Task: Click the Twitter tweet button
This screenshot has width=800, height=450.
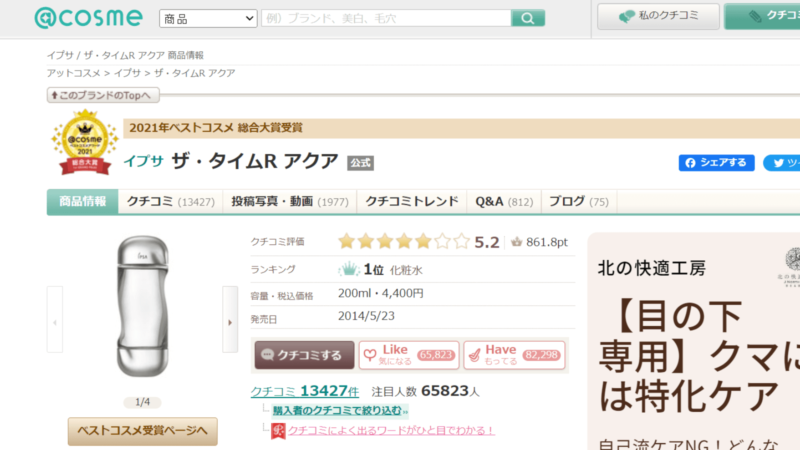Action: (x=782, y=163)
